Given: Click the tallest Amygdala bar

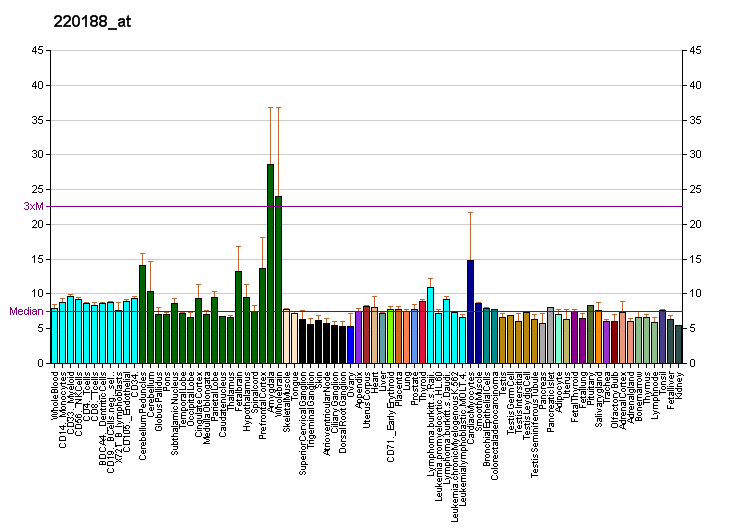Looking at the screenshot, I should coord(270,264).
